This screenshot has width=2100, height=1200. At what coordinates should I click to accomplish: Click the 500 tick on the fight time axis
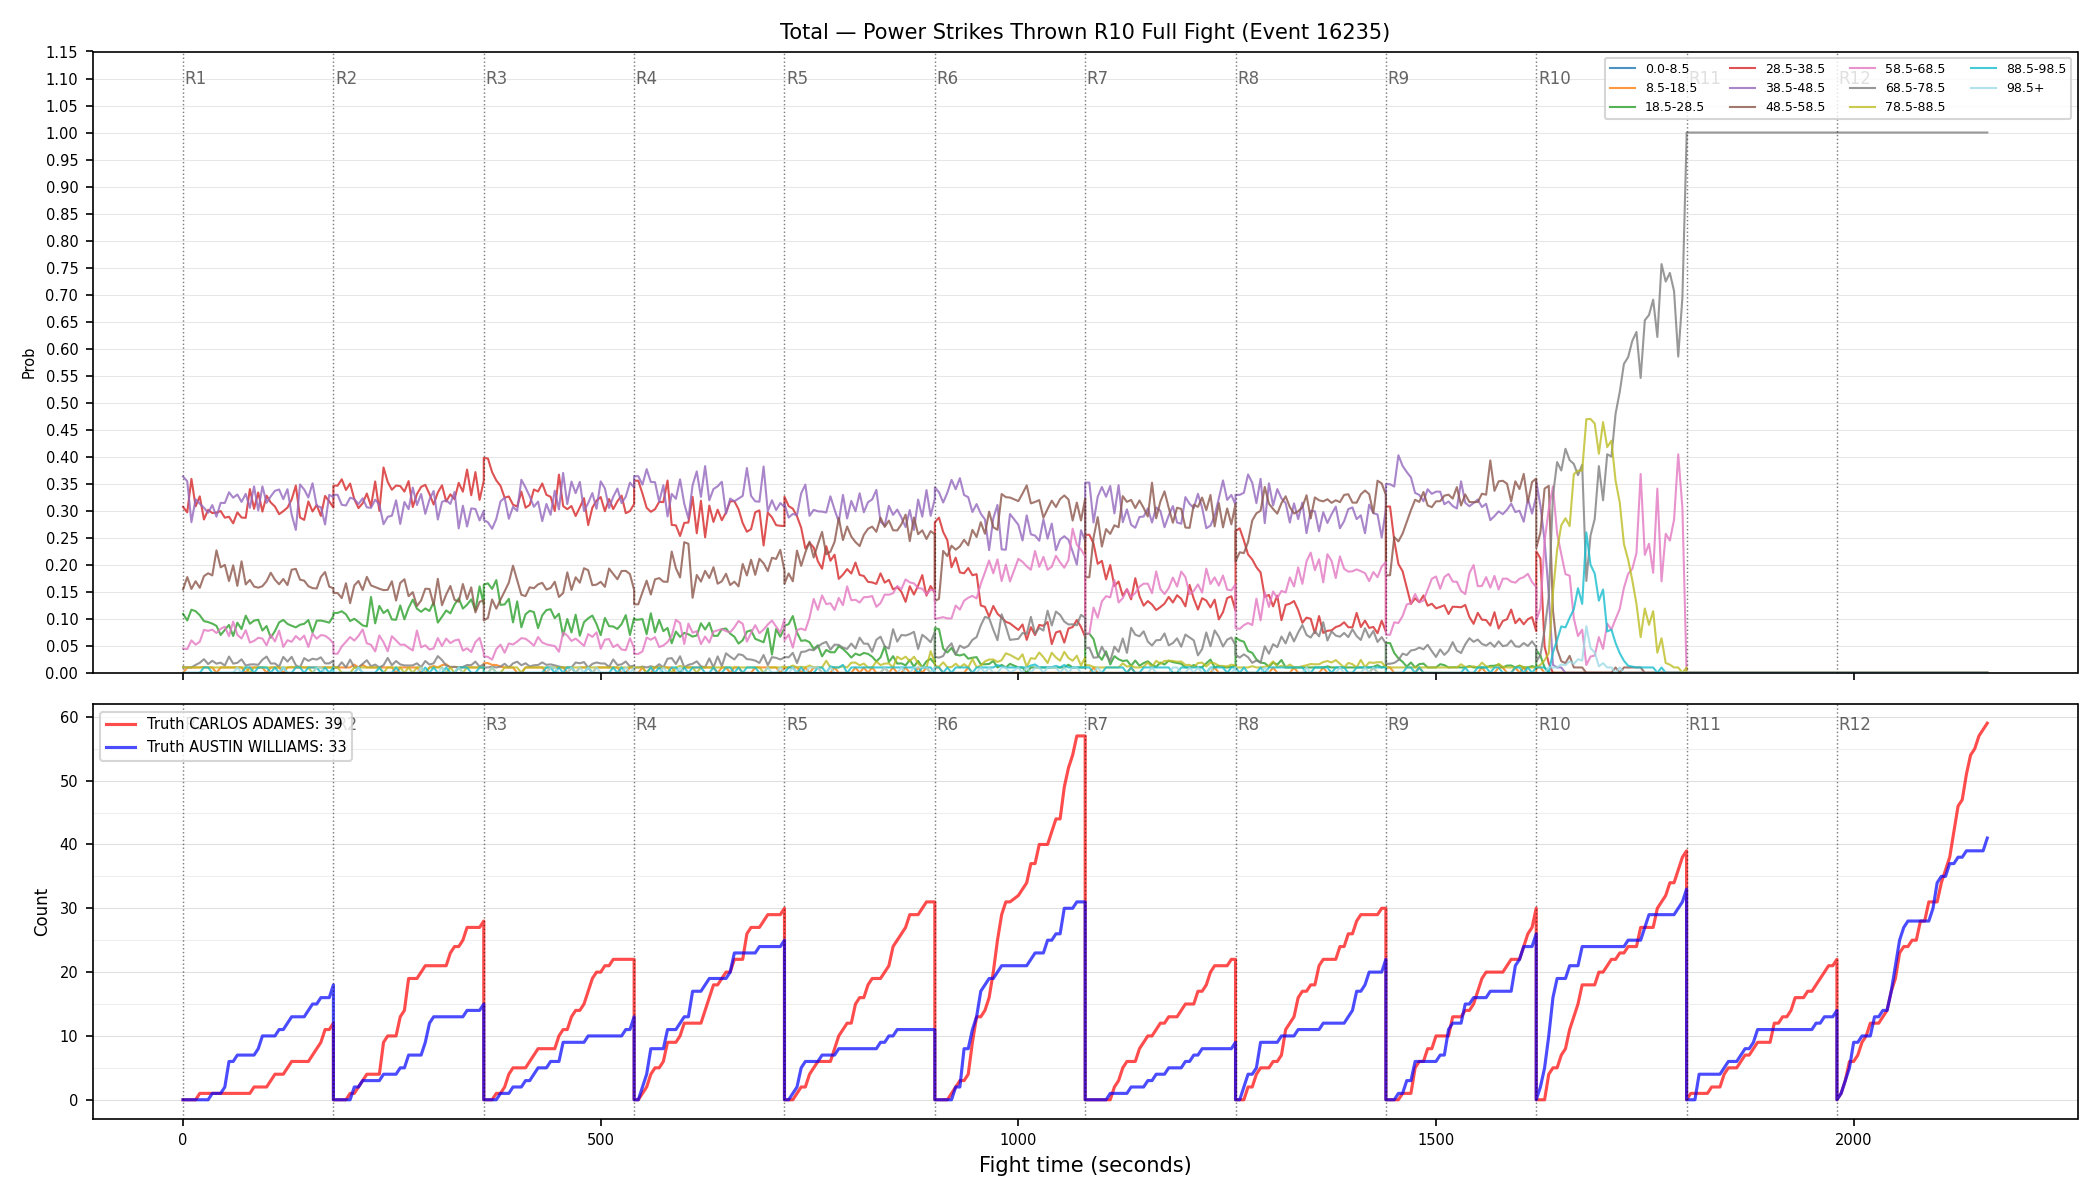pos(600,1139)
